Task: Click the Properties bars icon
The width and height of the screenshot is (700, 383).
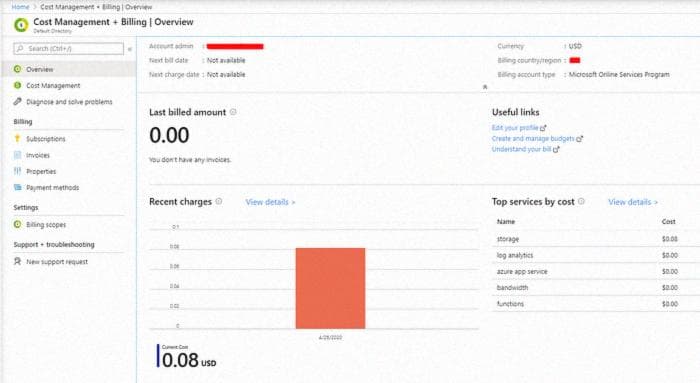Action: 17,171
